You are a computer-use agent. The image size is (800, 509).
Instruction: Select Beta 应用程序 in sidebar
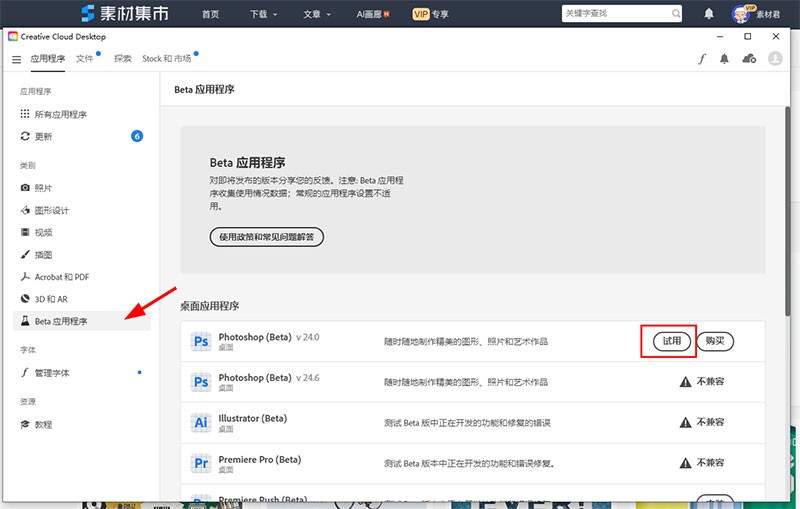(x=82, y=321)
